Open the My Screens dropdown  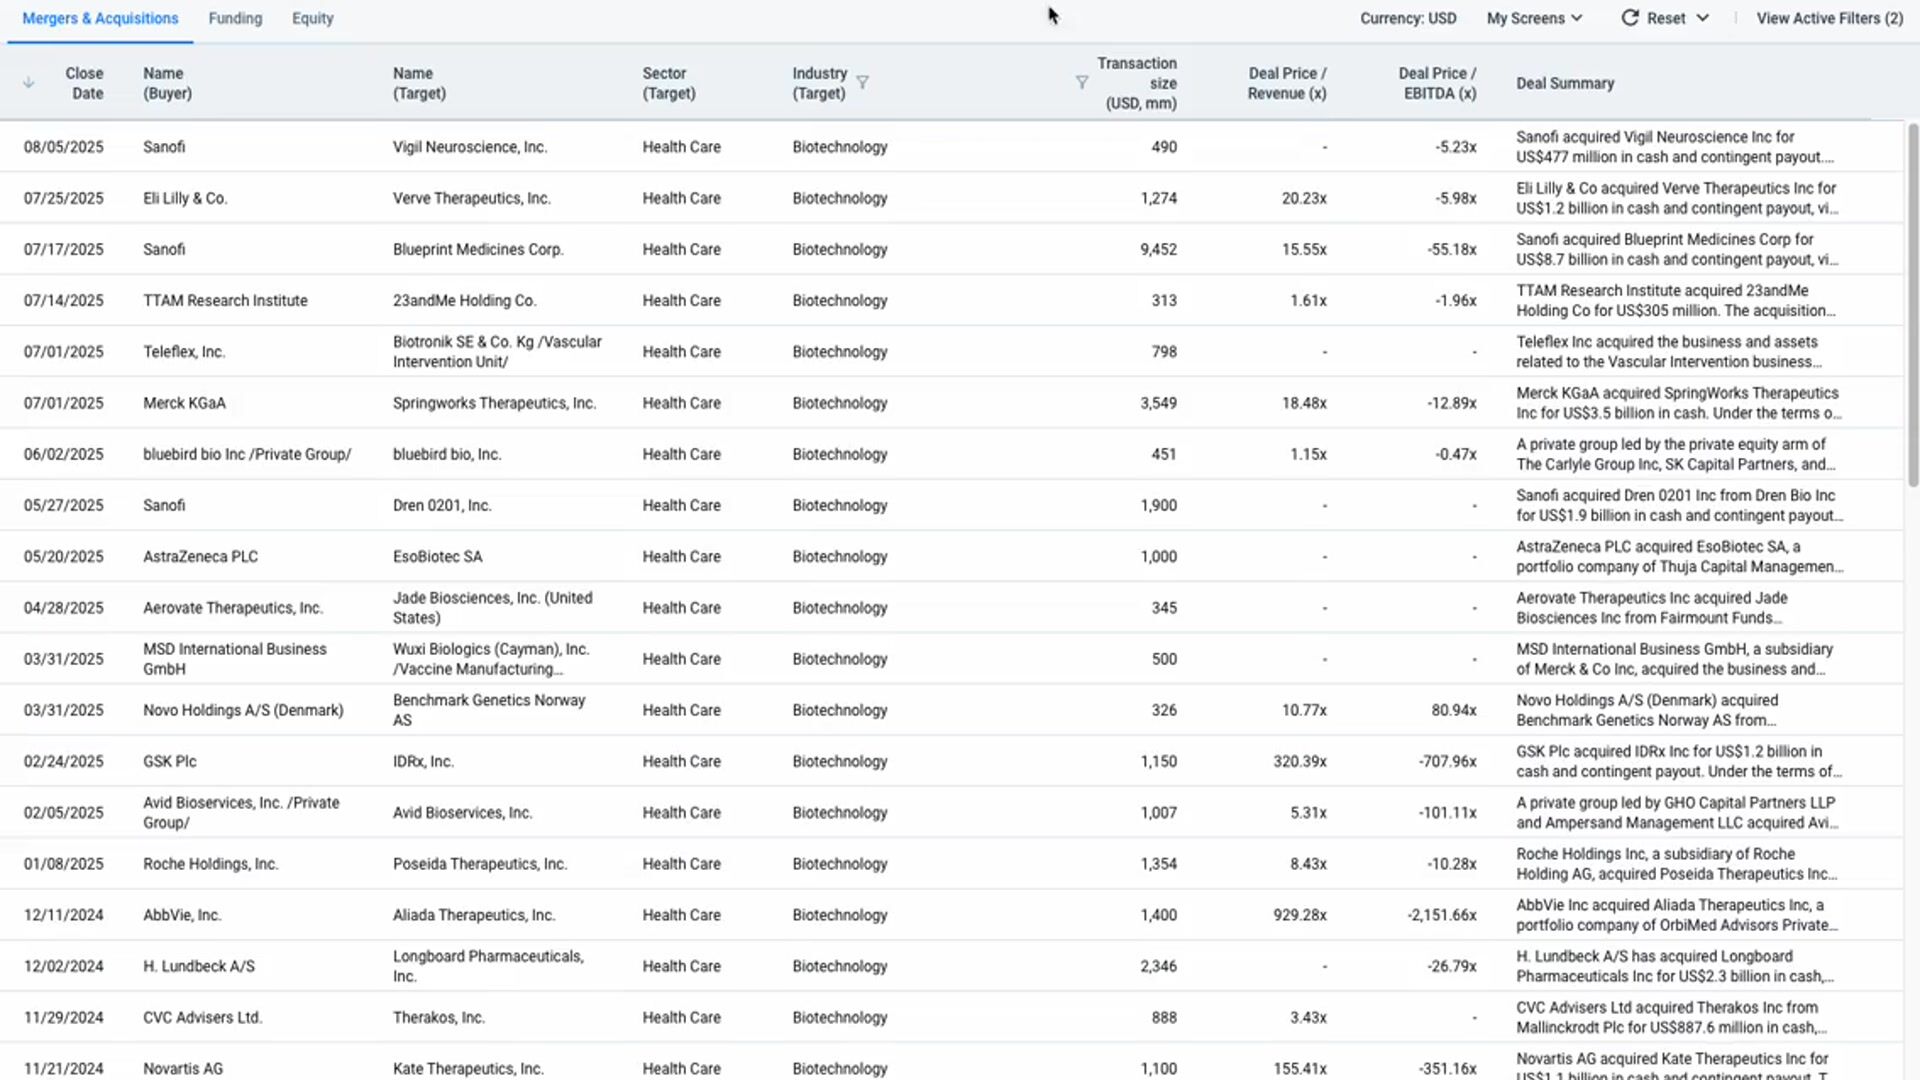(x=1534, y=18)
